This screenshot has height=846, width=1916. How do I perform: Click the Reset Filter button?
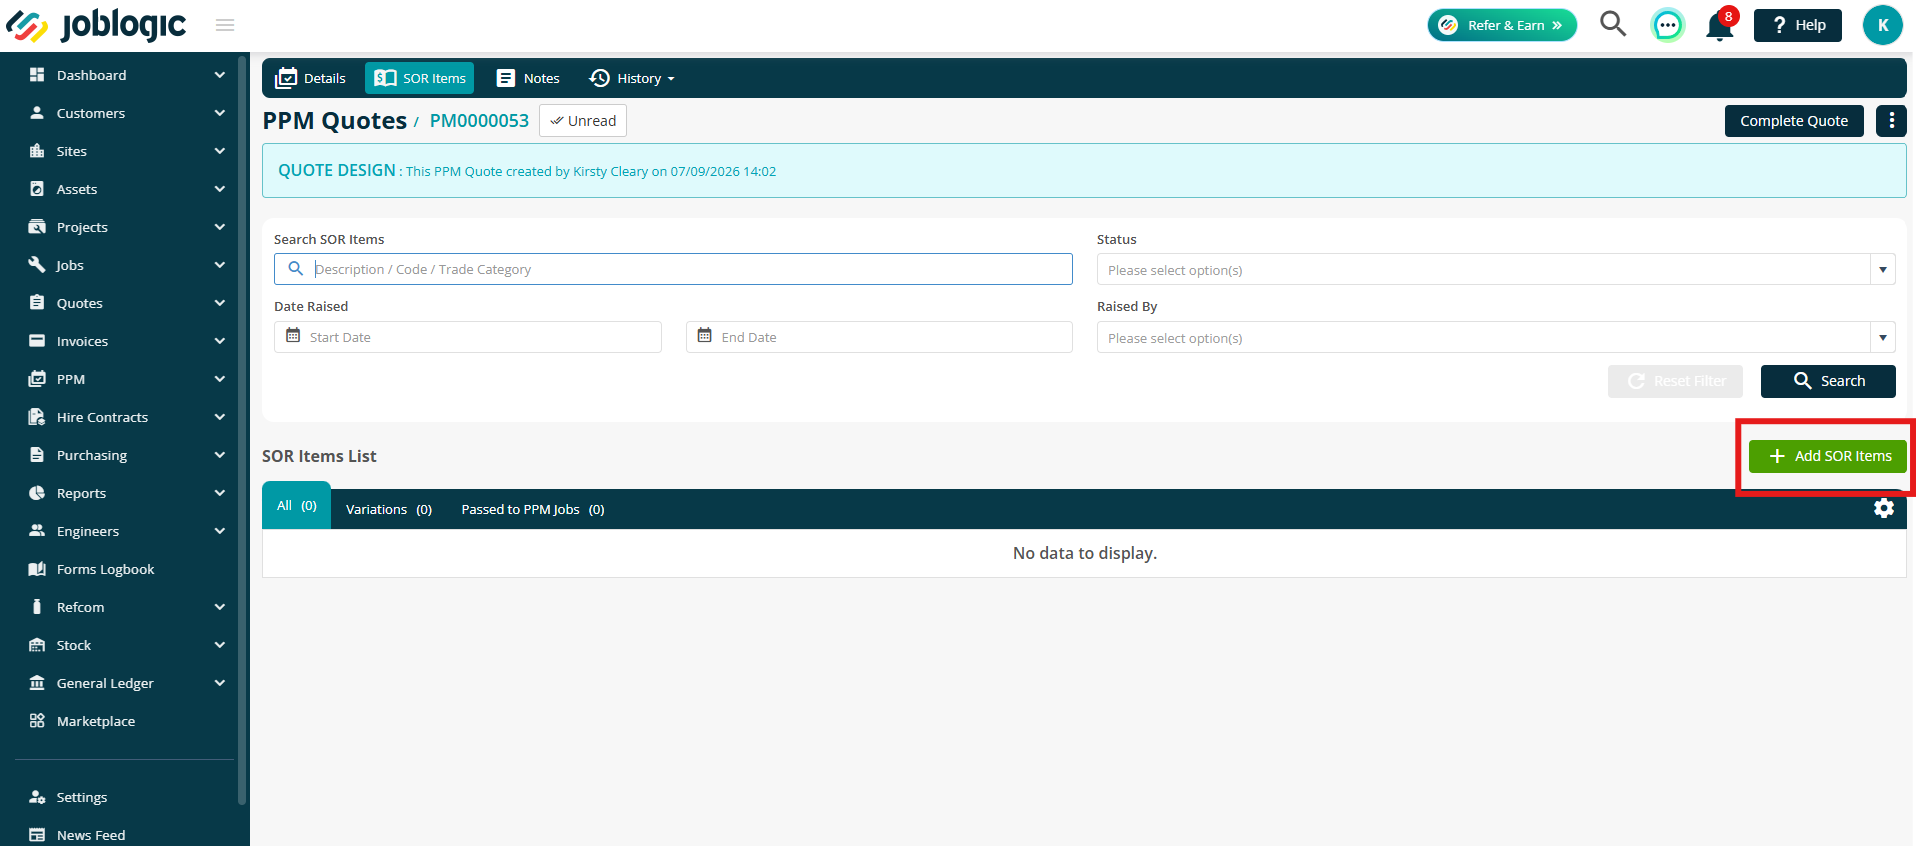click(x=1675, y=381)
